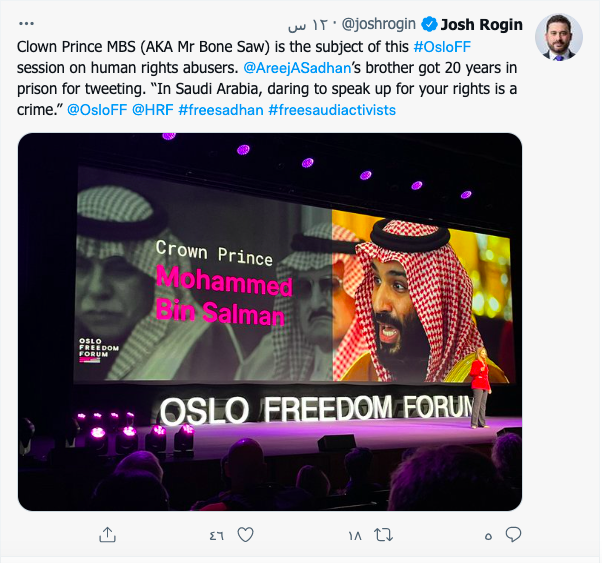Click the blue verified badge

point(430,24)
